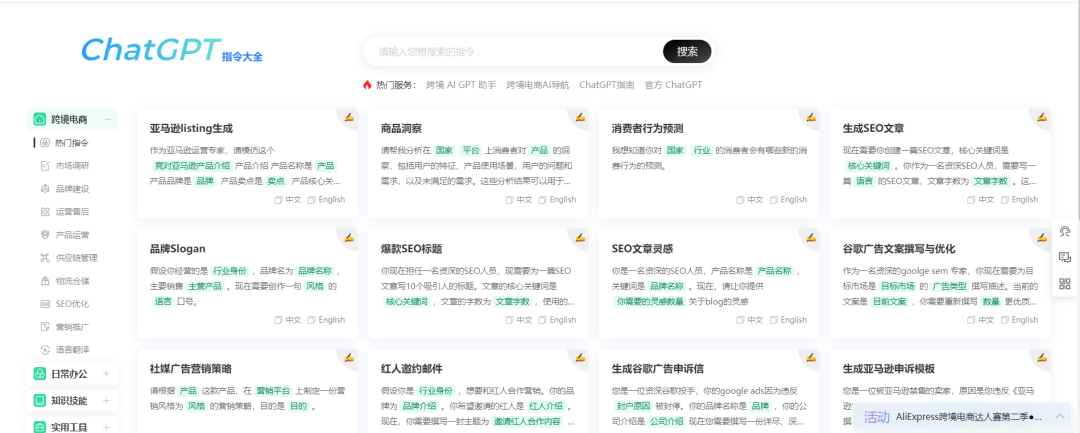1080x433 pixels.
Task: Click the ChatGPT 指令大全 logo
Action: 172,50
